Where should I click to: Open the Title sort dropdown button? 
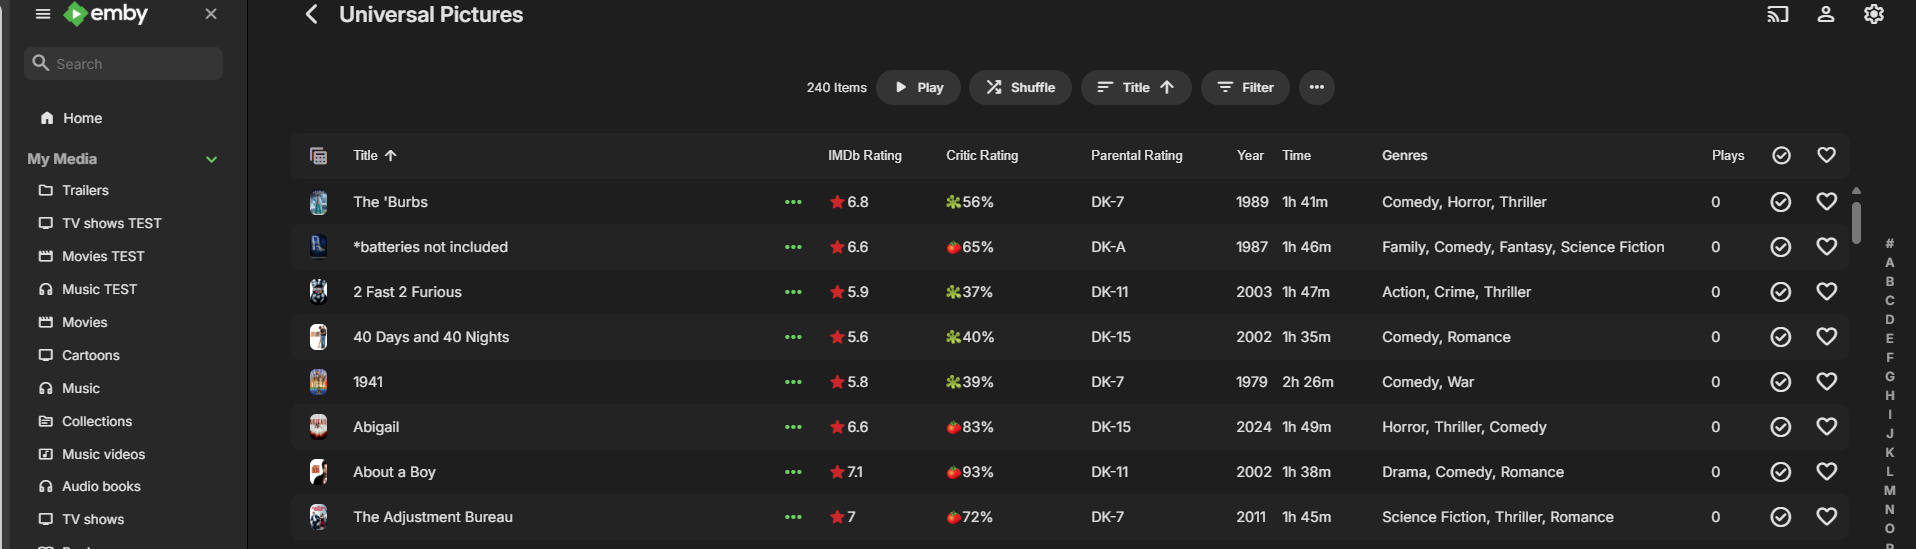point(1135,87)
